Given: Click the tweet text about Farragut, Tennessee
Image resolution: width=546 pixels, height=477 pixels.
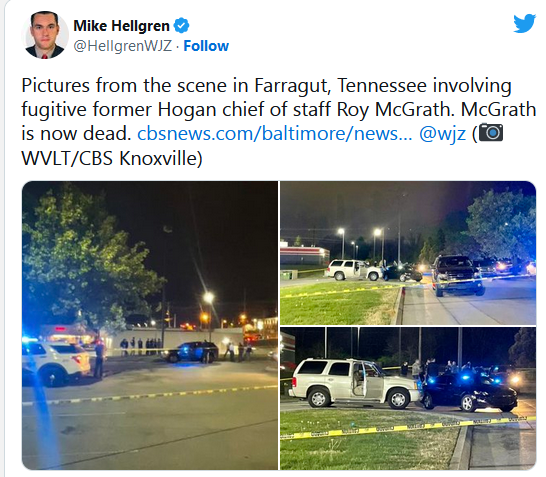Looking at the screenshot, I should pos(279,122).
